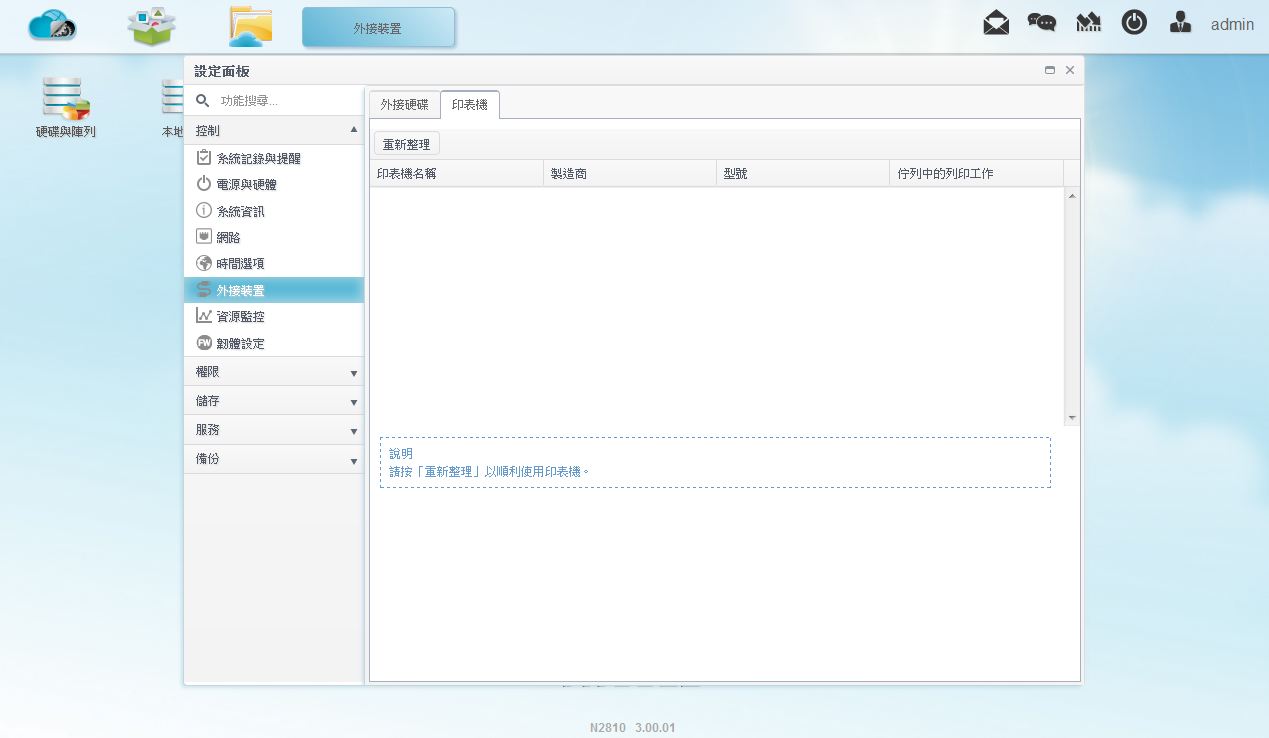Expand the 備份 section
This screenshot has height=738, width=1269.
pyautogui.click(x=274, y=459)
